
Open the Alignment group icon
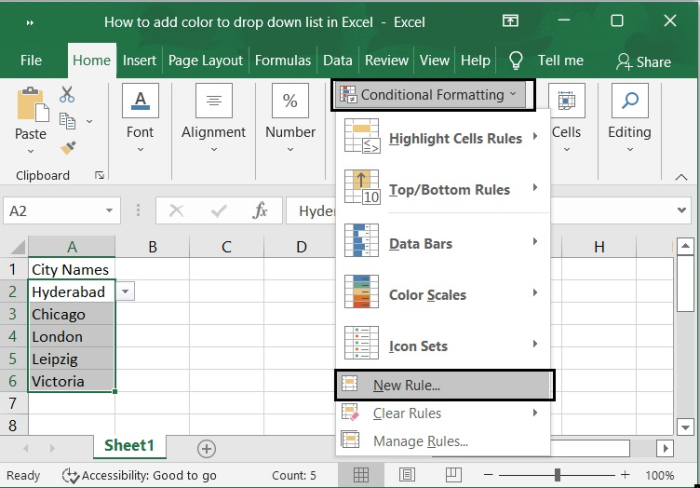[214, 101]
